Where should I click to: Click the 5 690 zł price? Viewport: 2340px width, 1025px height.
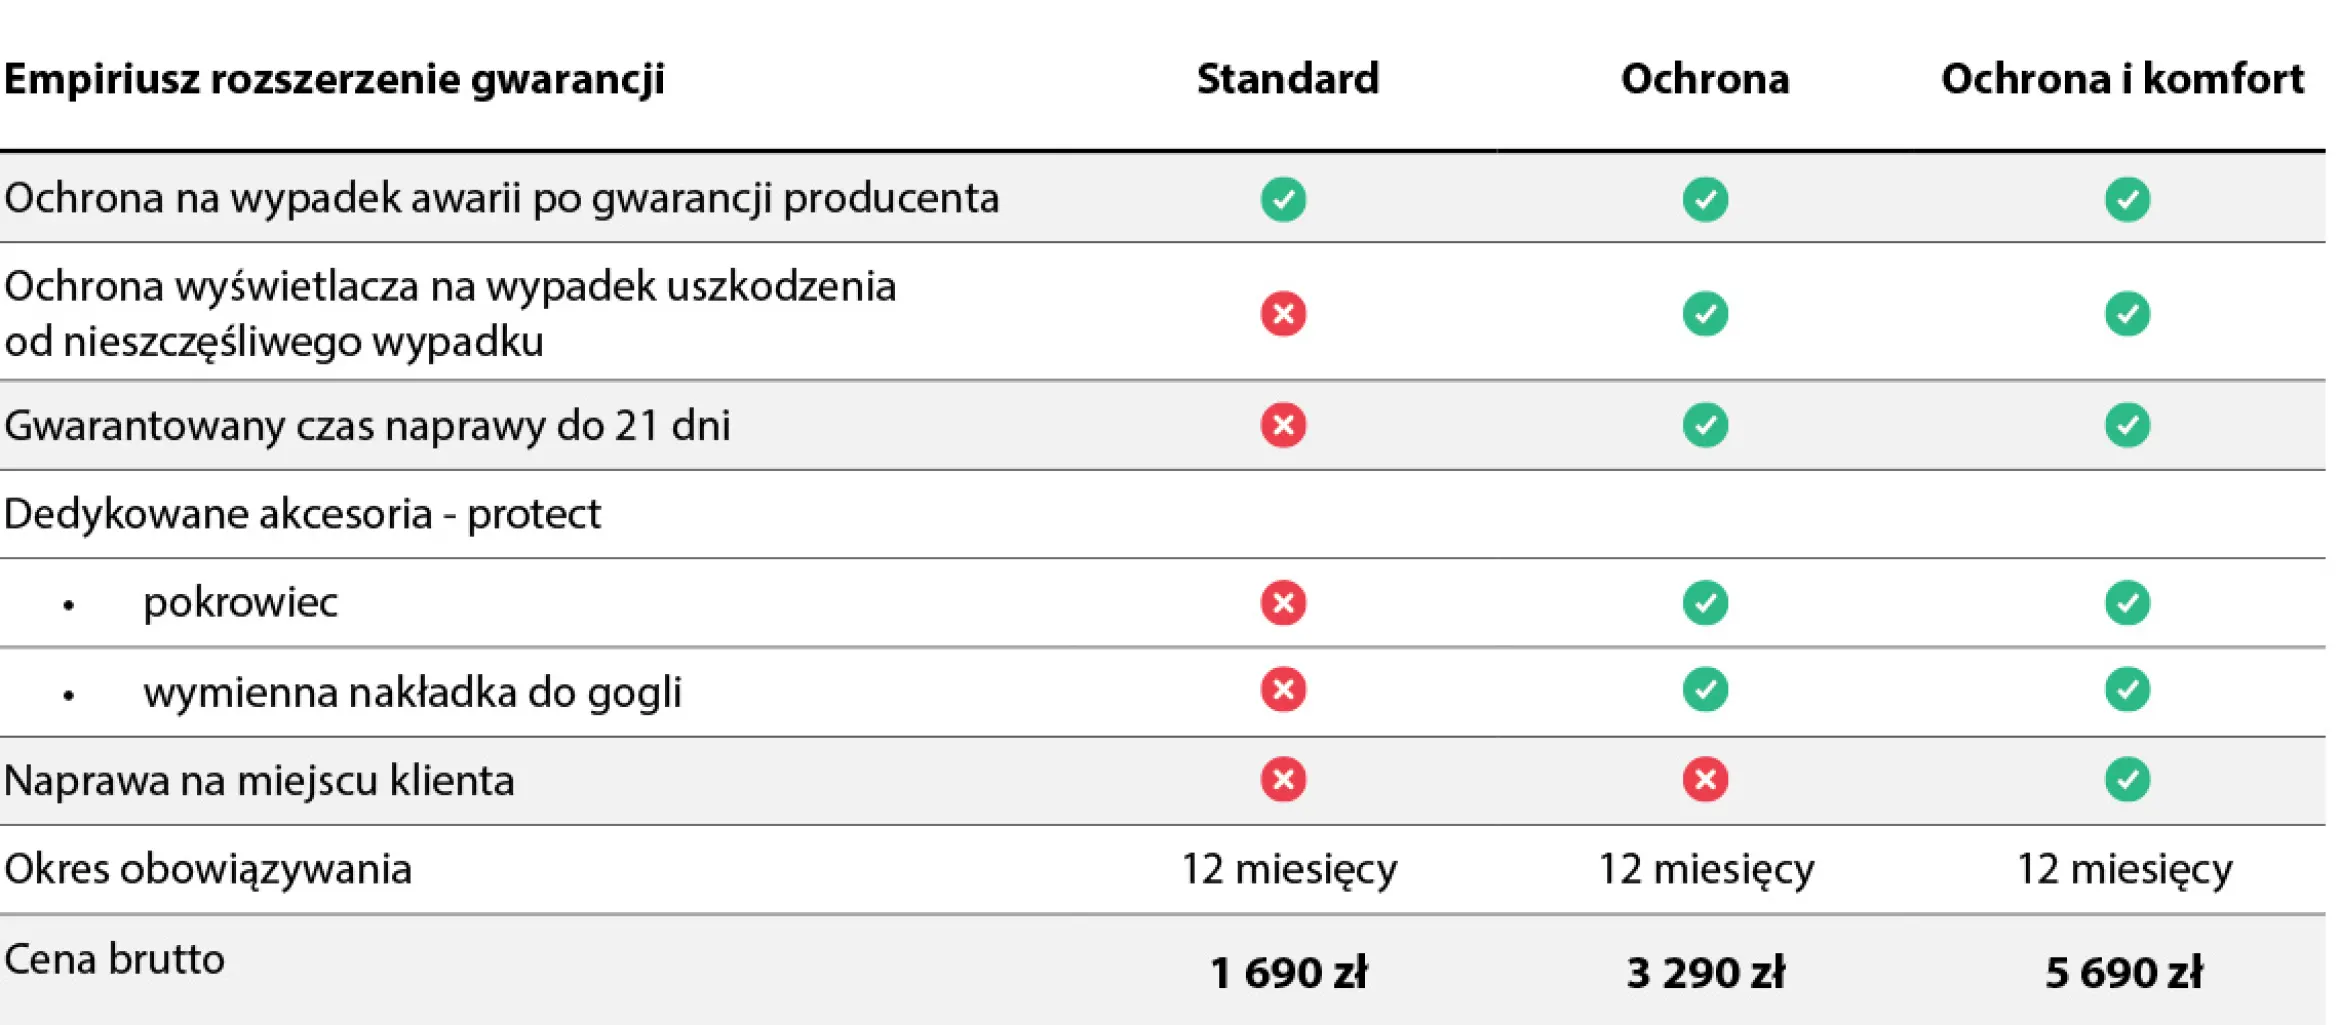click(x=2123, y=972)
